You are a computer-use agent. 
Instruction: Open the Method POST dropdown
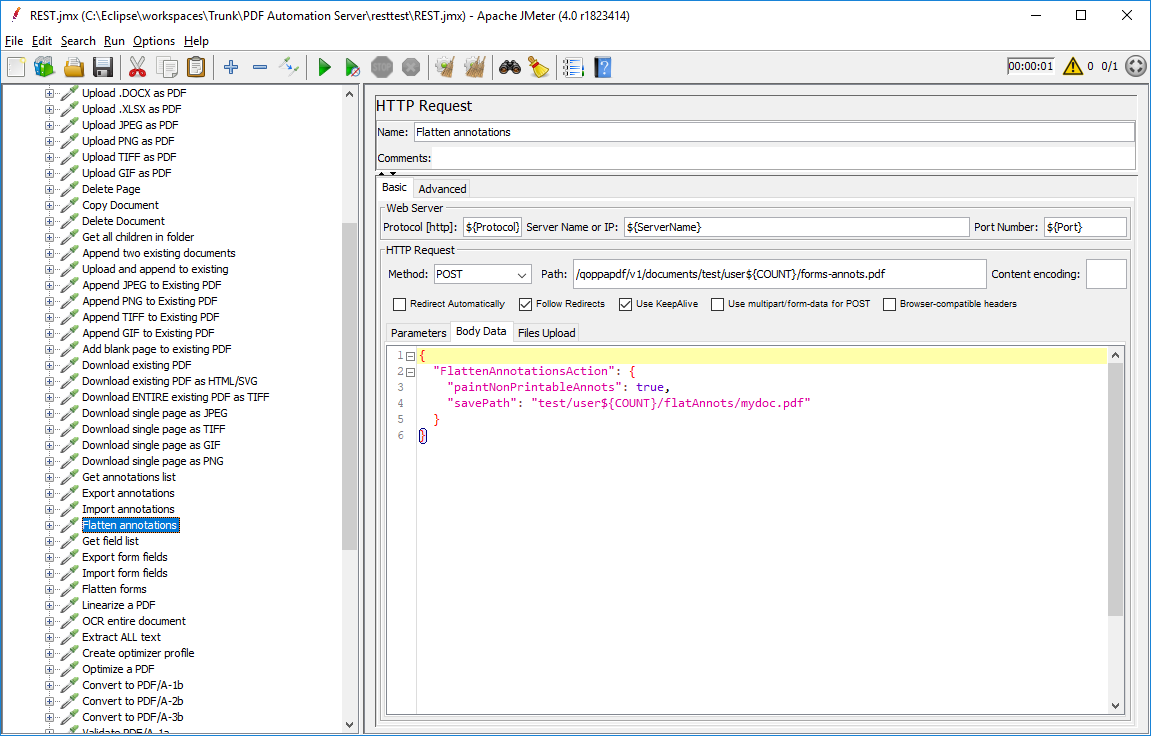(482, 274)
